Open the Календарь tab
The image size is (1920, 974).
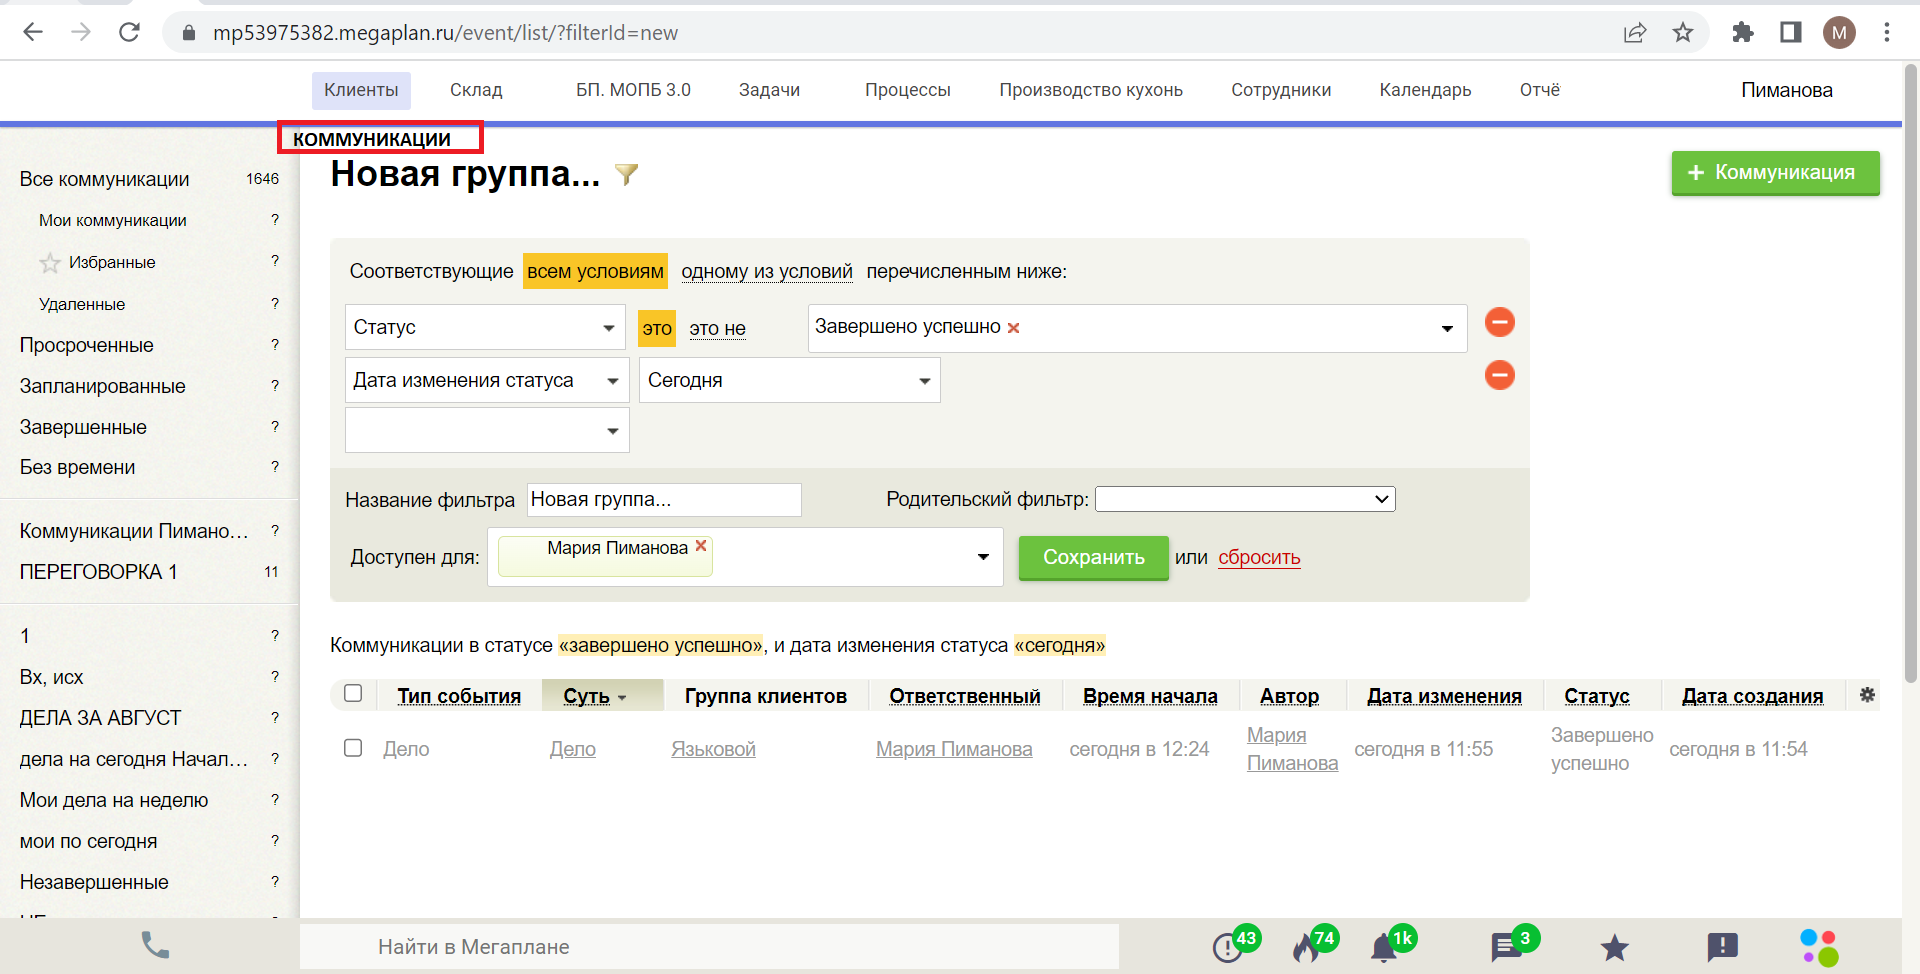pyautogui.click(x=1425, y=90)
